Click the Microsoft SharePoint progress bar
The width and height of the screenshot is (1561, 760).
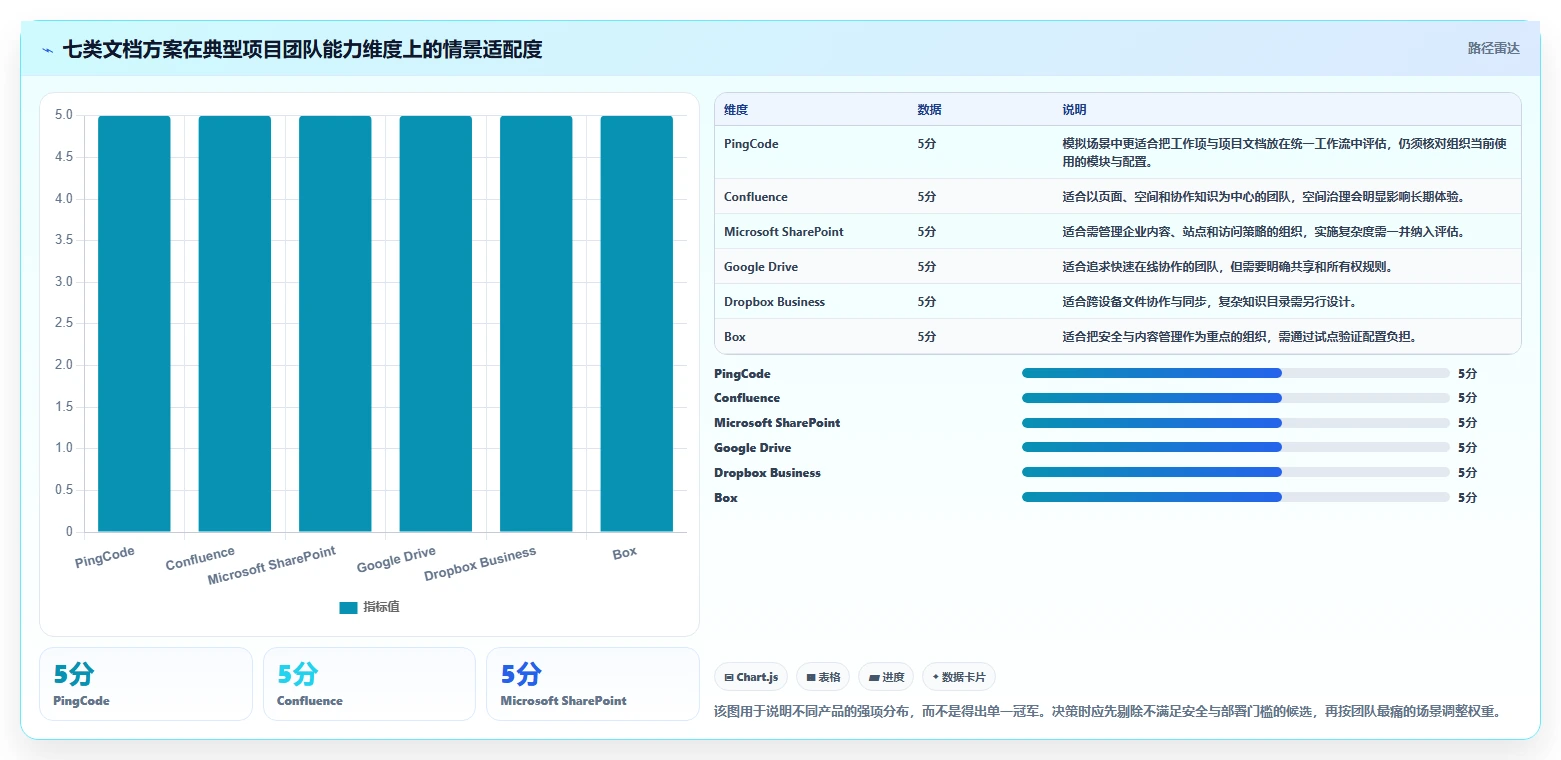[x=1235, y=423]
